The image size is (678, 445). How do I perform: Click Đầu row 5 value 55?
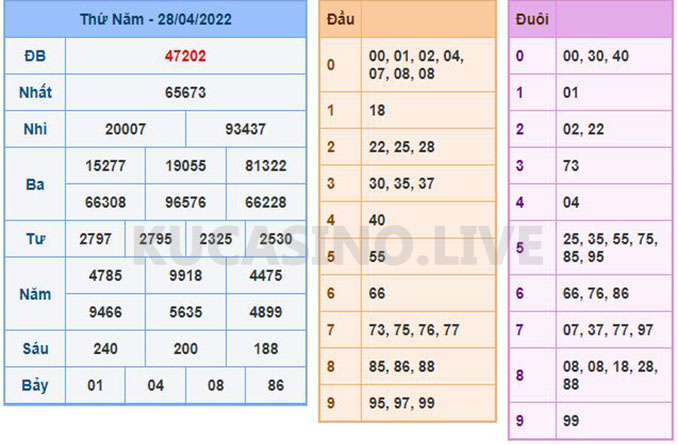(377, 257)
